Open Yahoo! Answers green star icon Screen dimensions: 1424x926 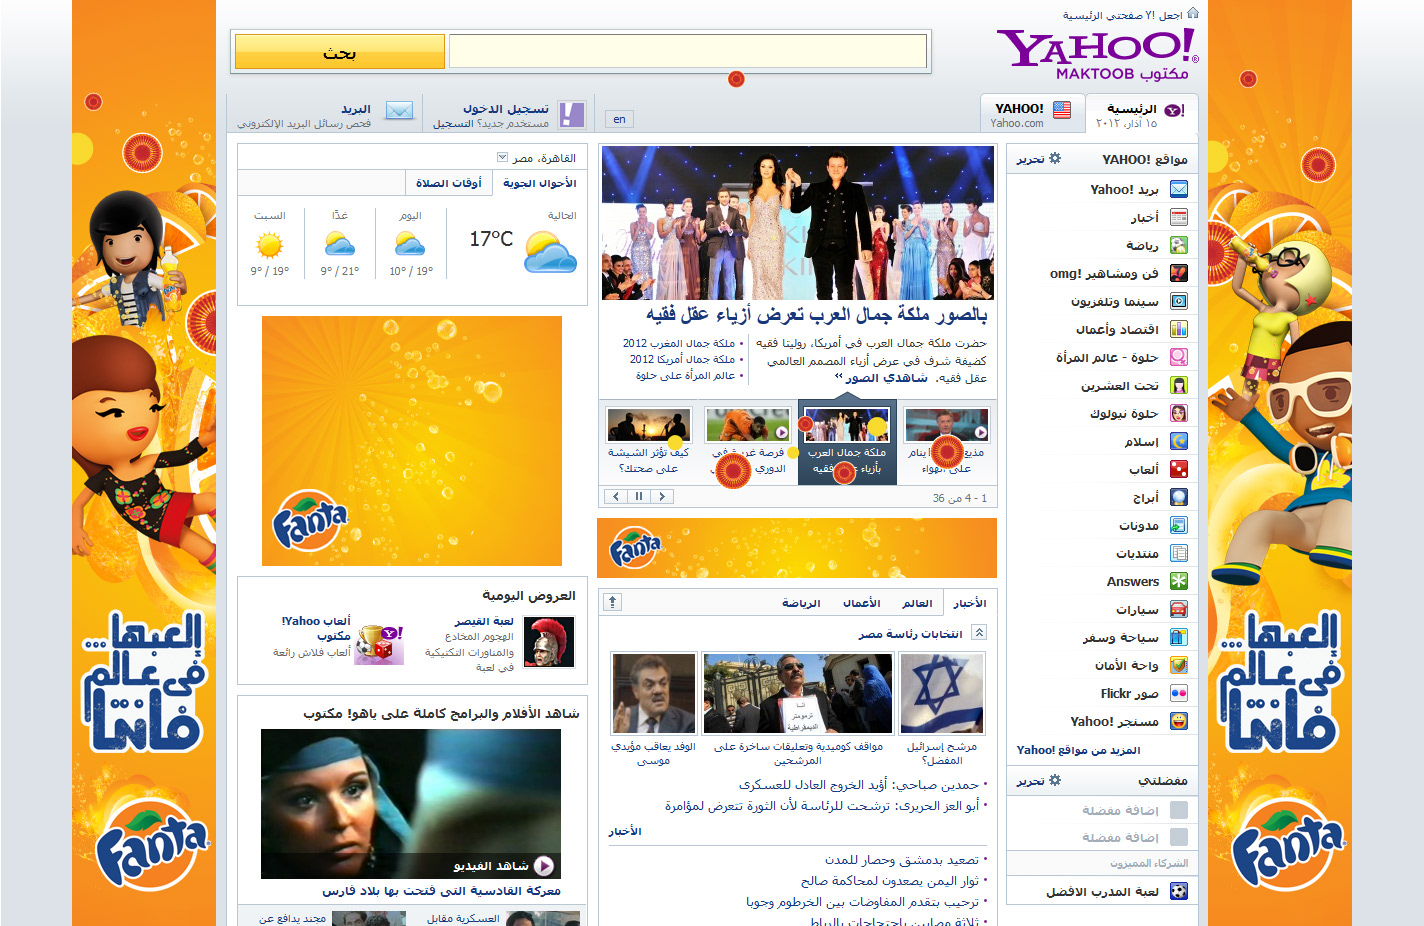coord(1179,581)
